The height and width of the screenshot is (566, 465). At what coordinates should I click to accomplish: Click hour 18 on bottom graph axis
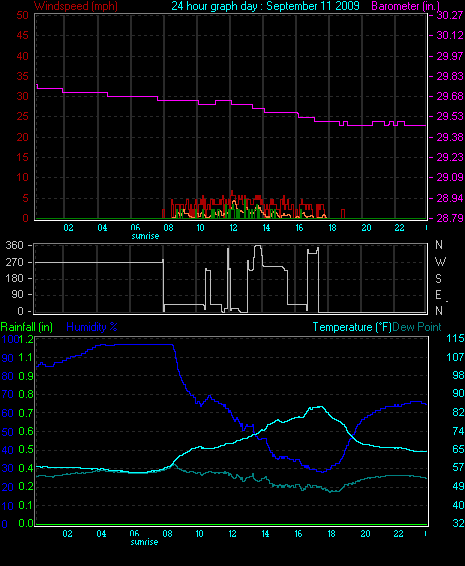(331, 534)
